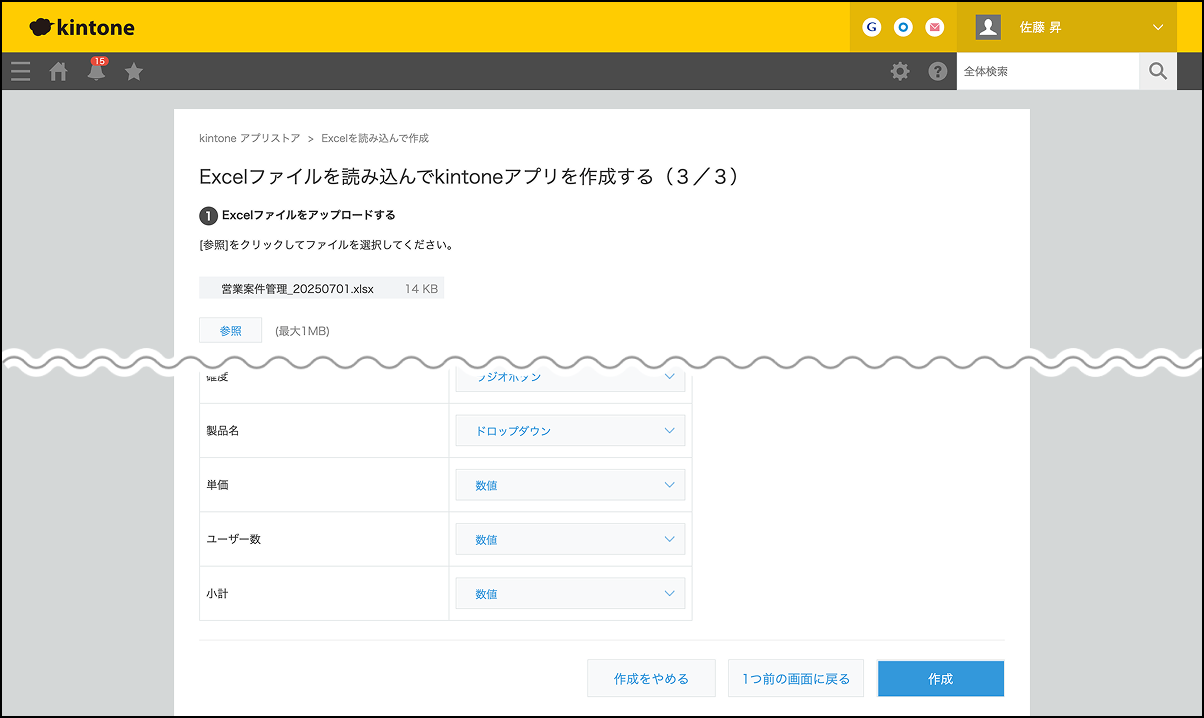Image resolution: width=1204 pixels, height=718 pixels.
Task: Open the settings gear icon
Action: (x=900, y=71)
